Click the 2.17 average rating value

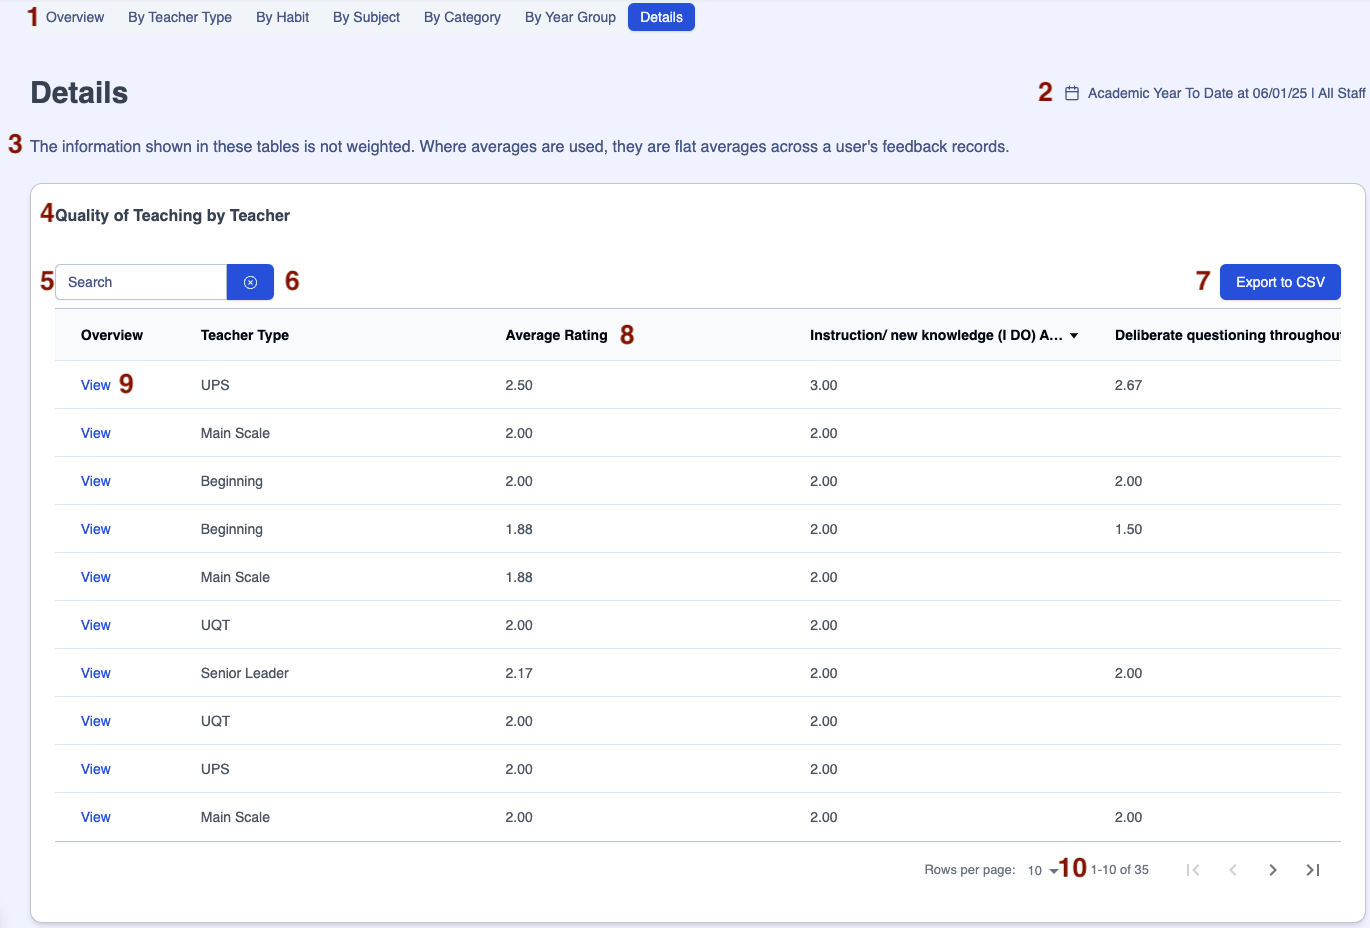519,673
